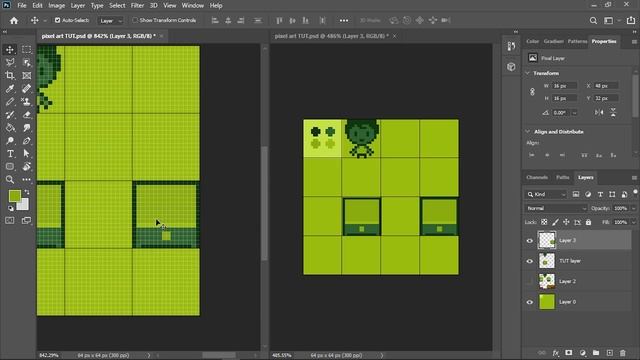The height and width of the screenshot is (360, 640).
Task: Open the Normal blend mode dropdown
Action: 556,208
